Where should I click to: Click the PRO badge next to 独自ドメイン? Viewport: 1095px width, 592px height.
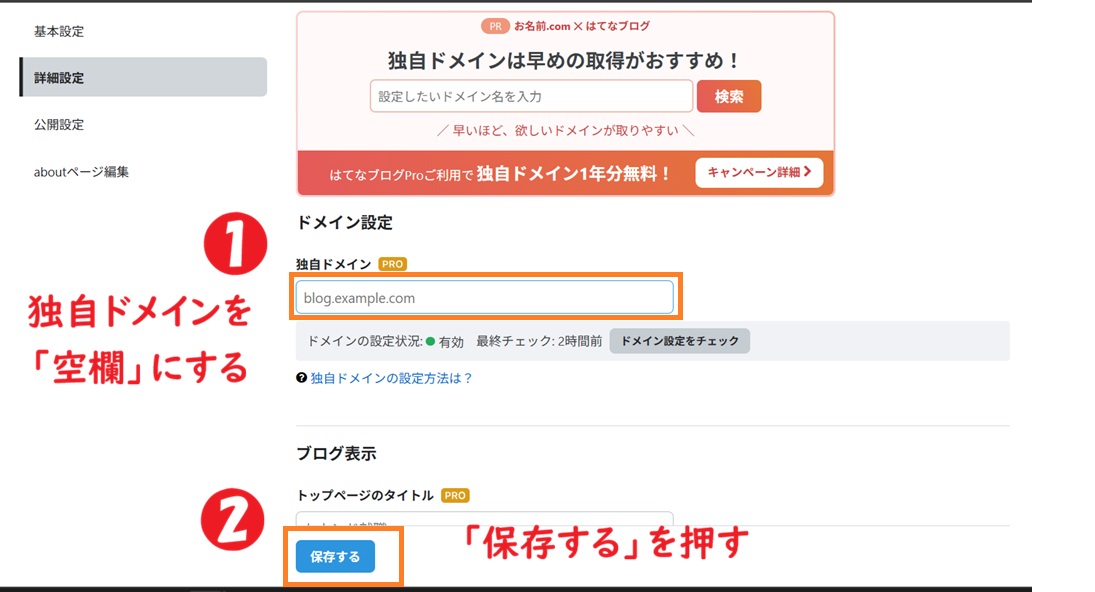[x=392, y=264]
